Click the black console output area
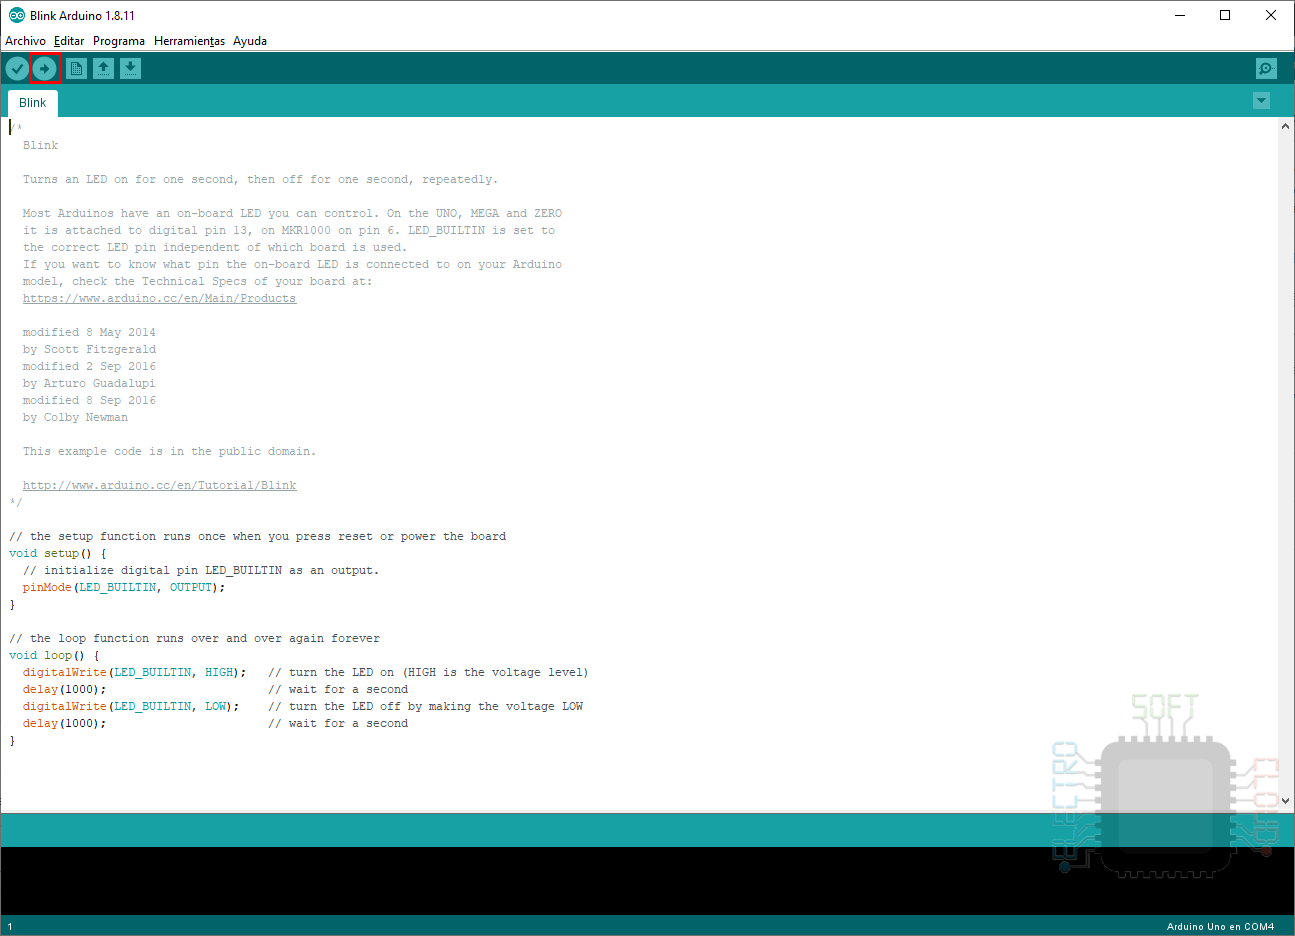 pyautogui.click(x=647, y=881)
